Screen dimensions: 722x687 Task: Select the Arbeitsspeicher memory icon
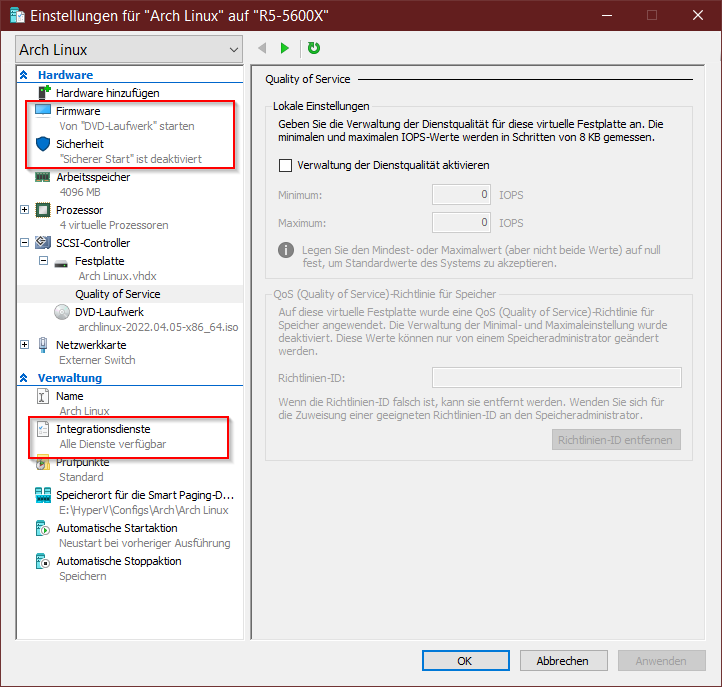(x=43, y=177)
